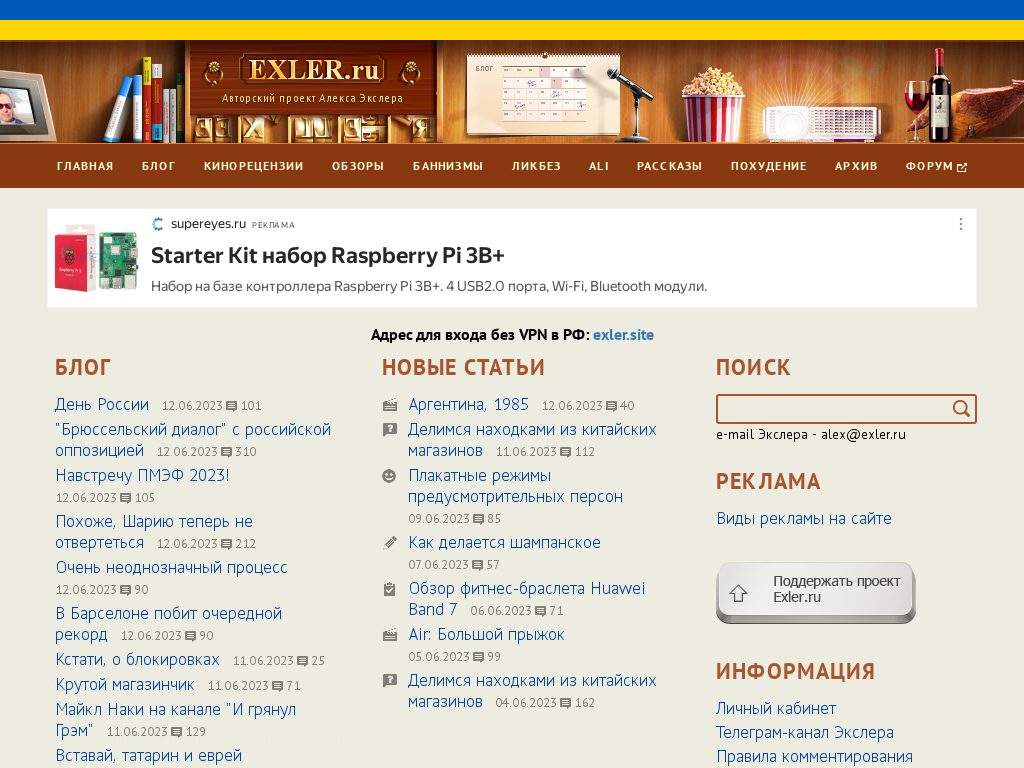The image size is (1024, 768).
Task: Open article Как делается шампанское
Action: 504,543
